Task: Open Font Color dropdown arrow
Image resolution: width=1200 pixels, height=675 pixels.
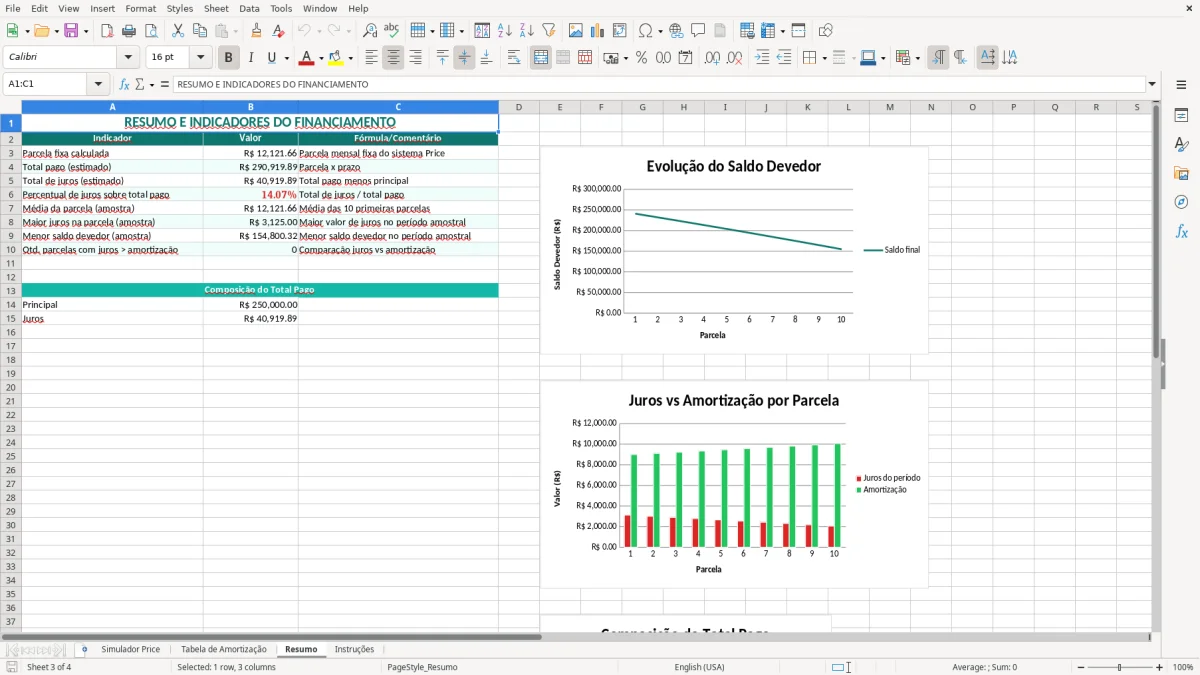Action: click(x=321, y=58)
